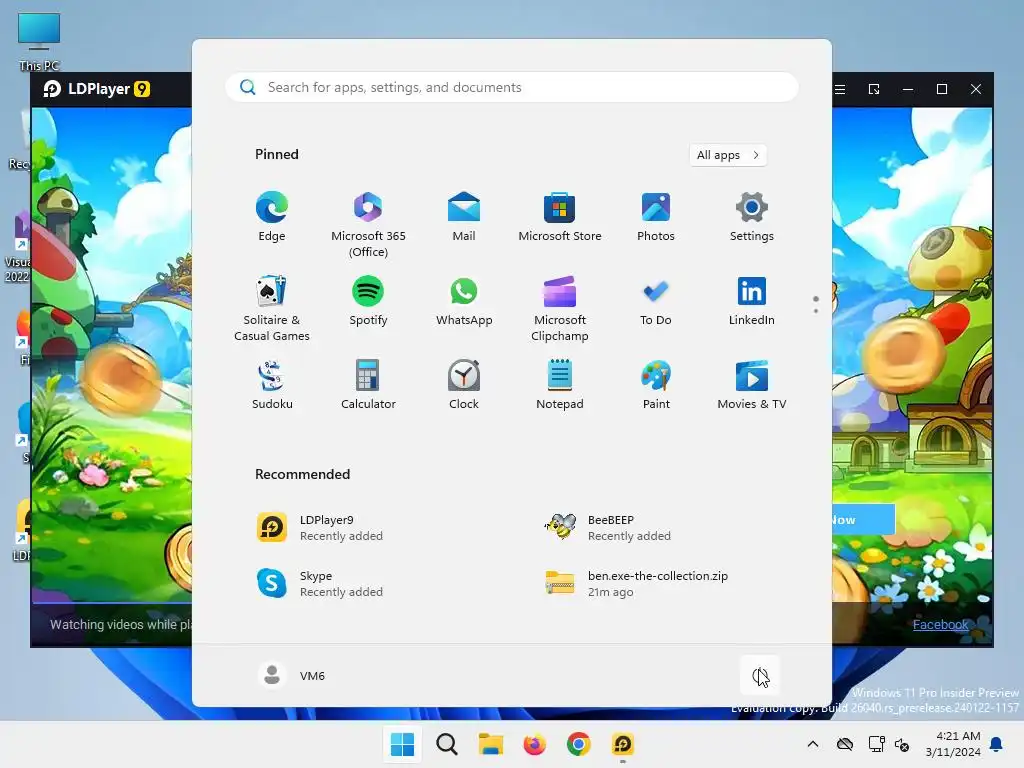Open LDPlayer hamburger menu

840,89
